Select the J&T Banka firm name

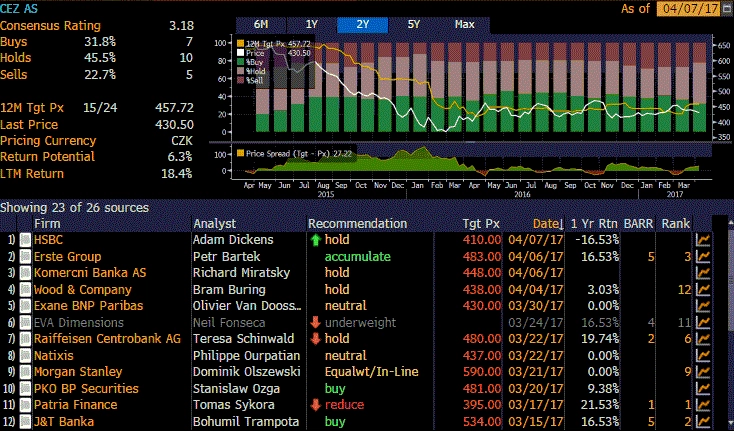click(64, 422)
